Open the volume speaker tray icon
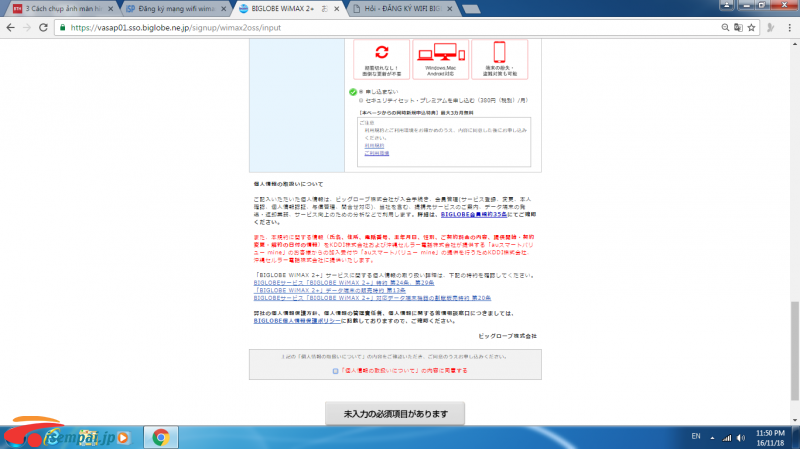 pyautogui.click(x=741, y=437)
